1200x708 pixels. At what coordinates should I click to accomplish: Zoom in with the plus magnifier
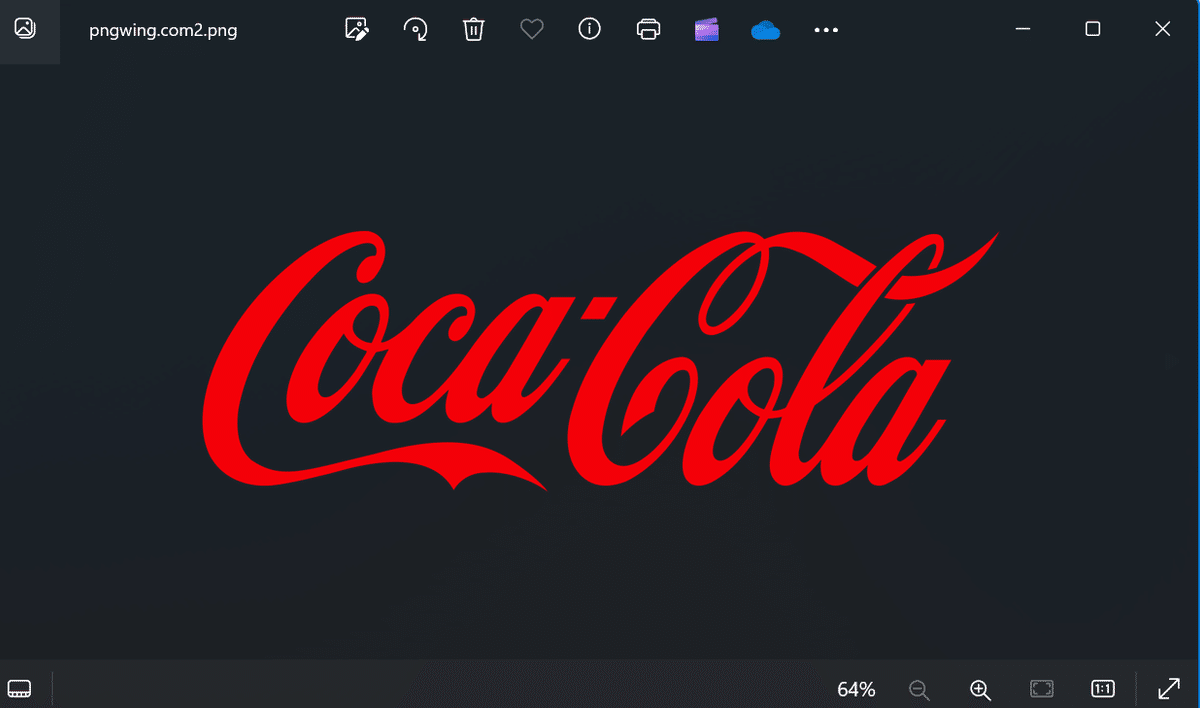pyautogui.click(x=980, y=689)
